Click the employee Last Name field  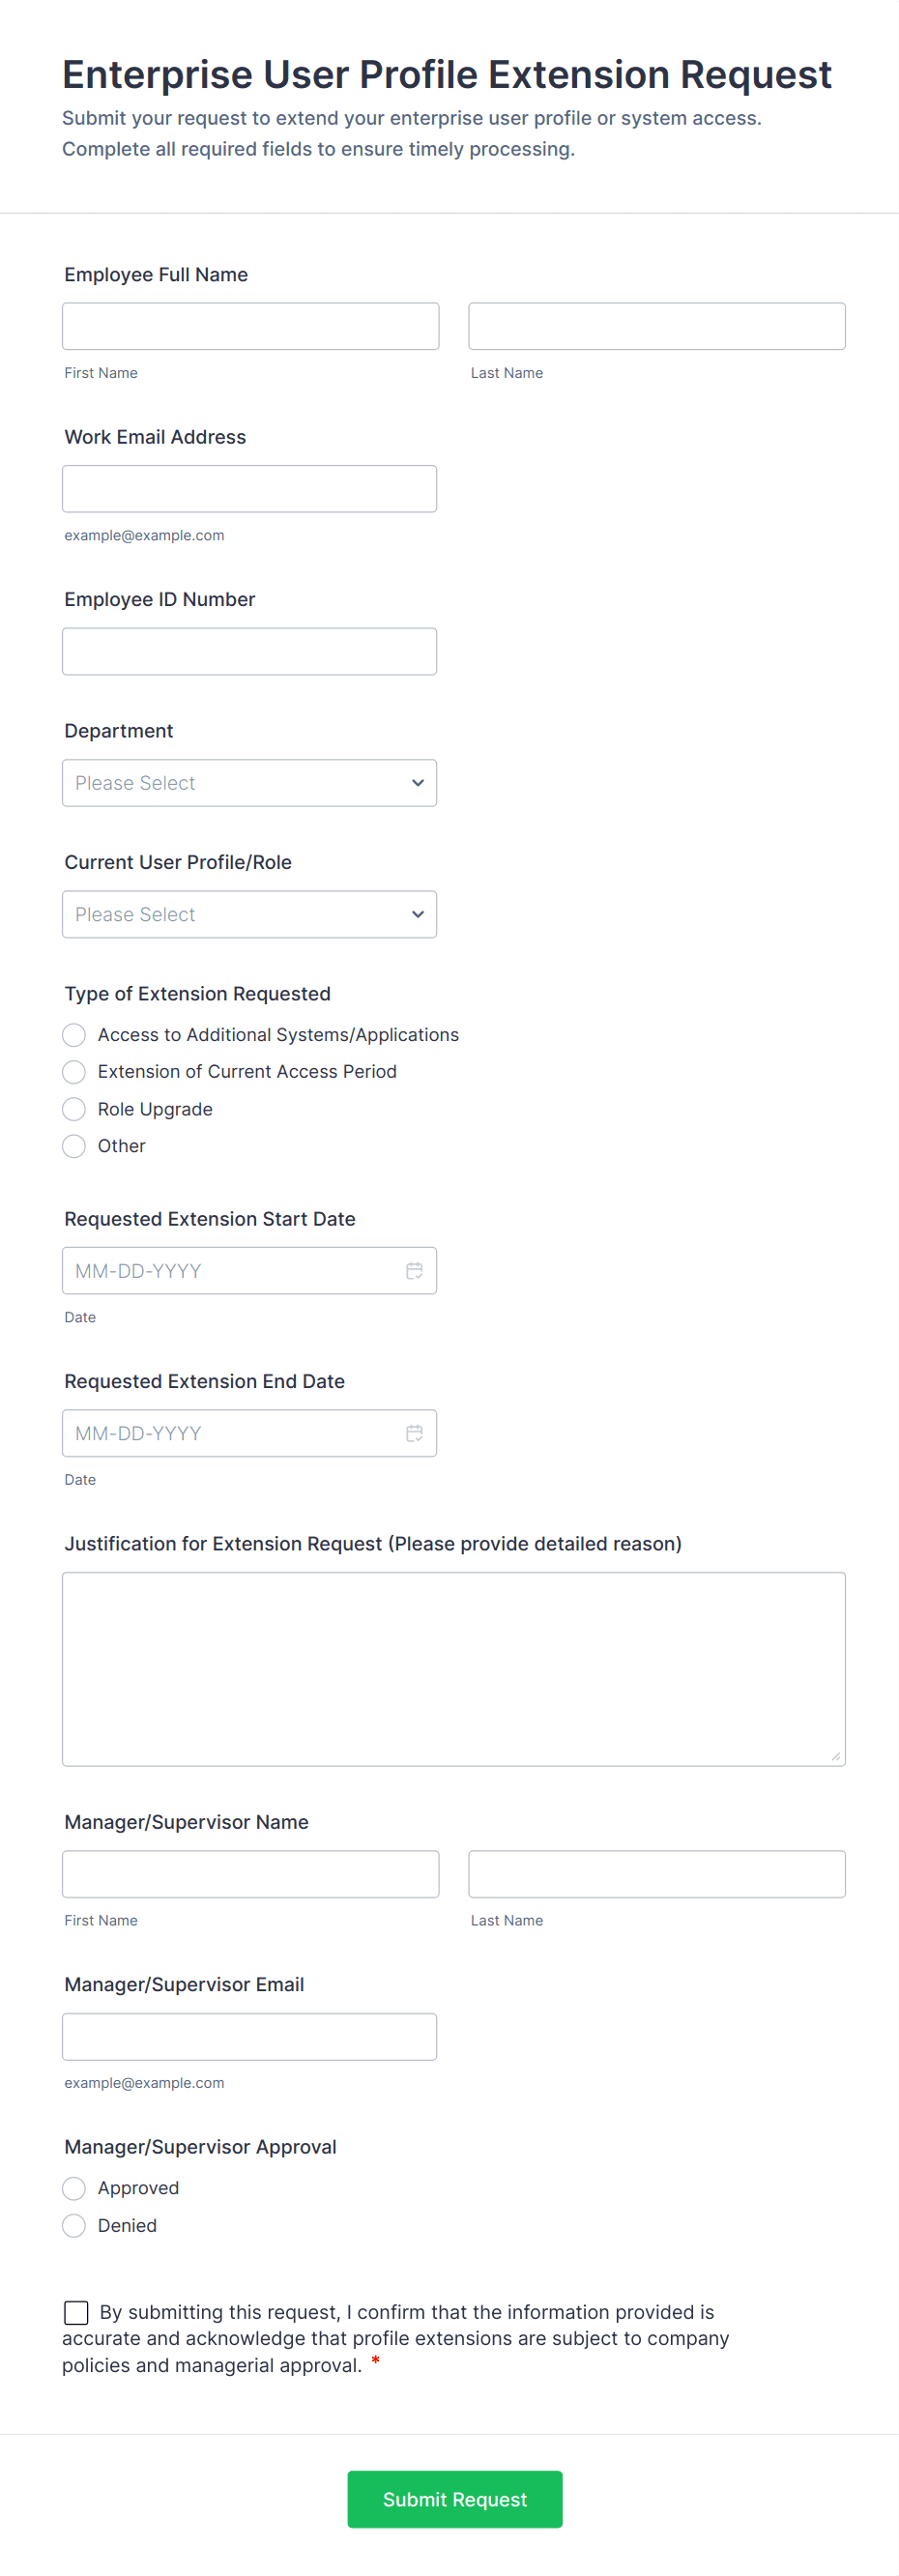[656, 326]
